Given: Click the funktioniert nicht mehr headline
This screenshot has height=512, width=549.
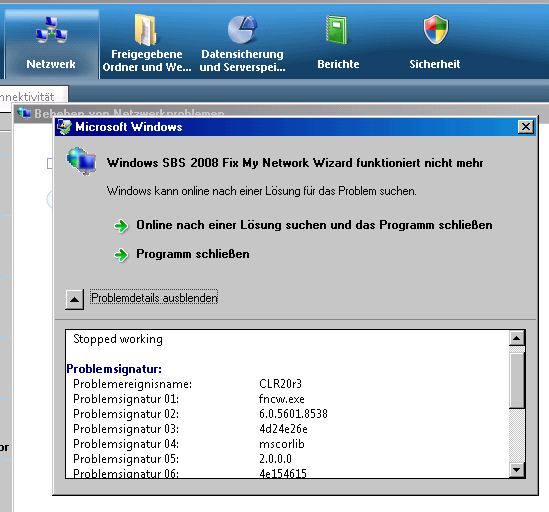Looking at the screenshot, I should pyautogui.click(x=295, y=163).
